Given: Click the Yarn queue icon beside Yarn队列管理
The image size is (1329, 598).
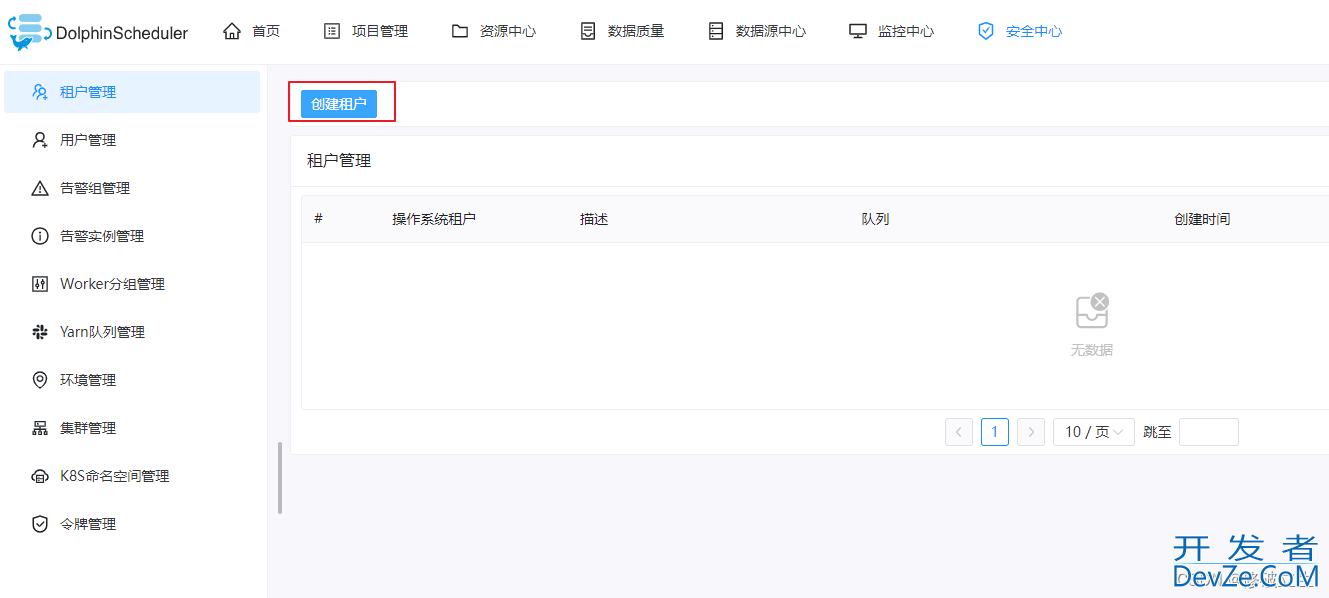Looking at the screenshot, I should coord(40,332).
